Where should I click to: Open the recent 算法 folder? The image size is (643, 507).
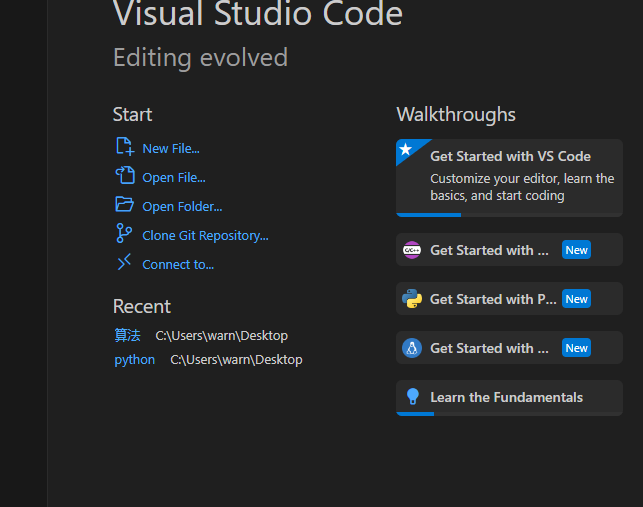127,336
